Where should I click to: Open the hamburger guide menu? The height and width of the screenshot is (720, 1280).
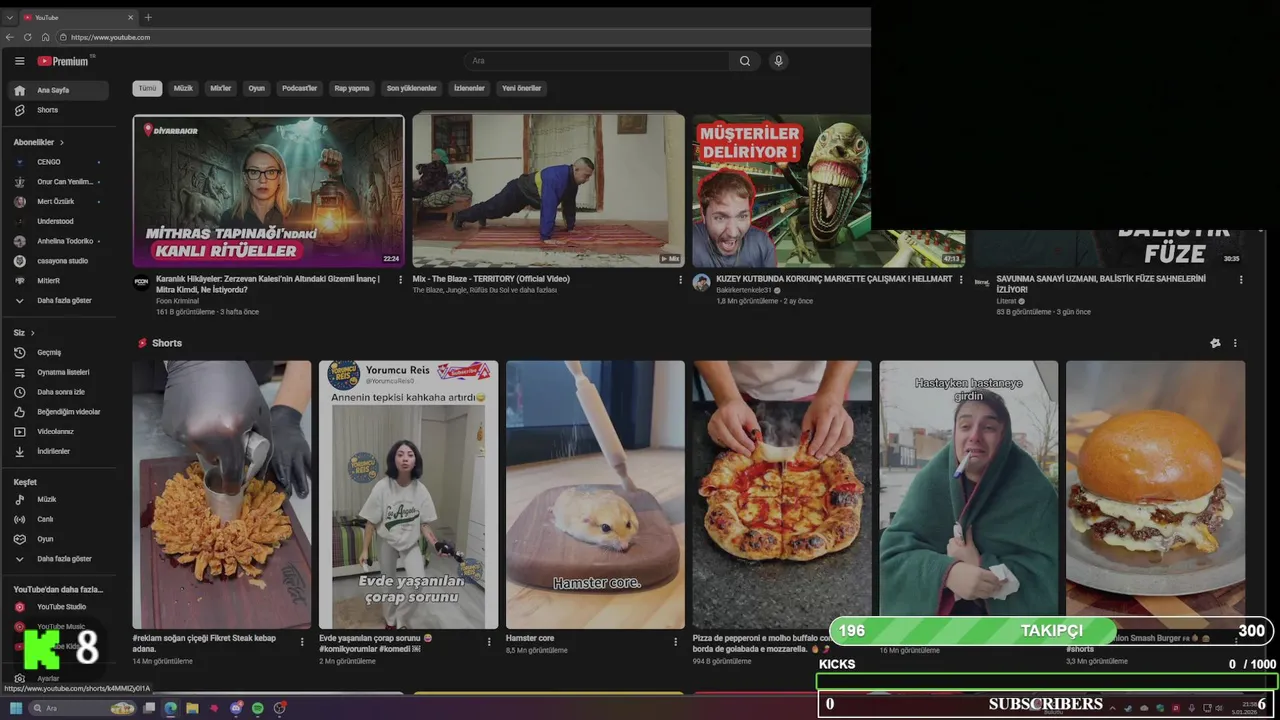(x=19, y=61)
